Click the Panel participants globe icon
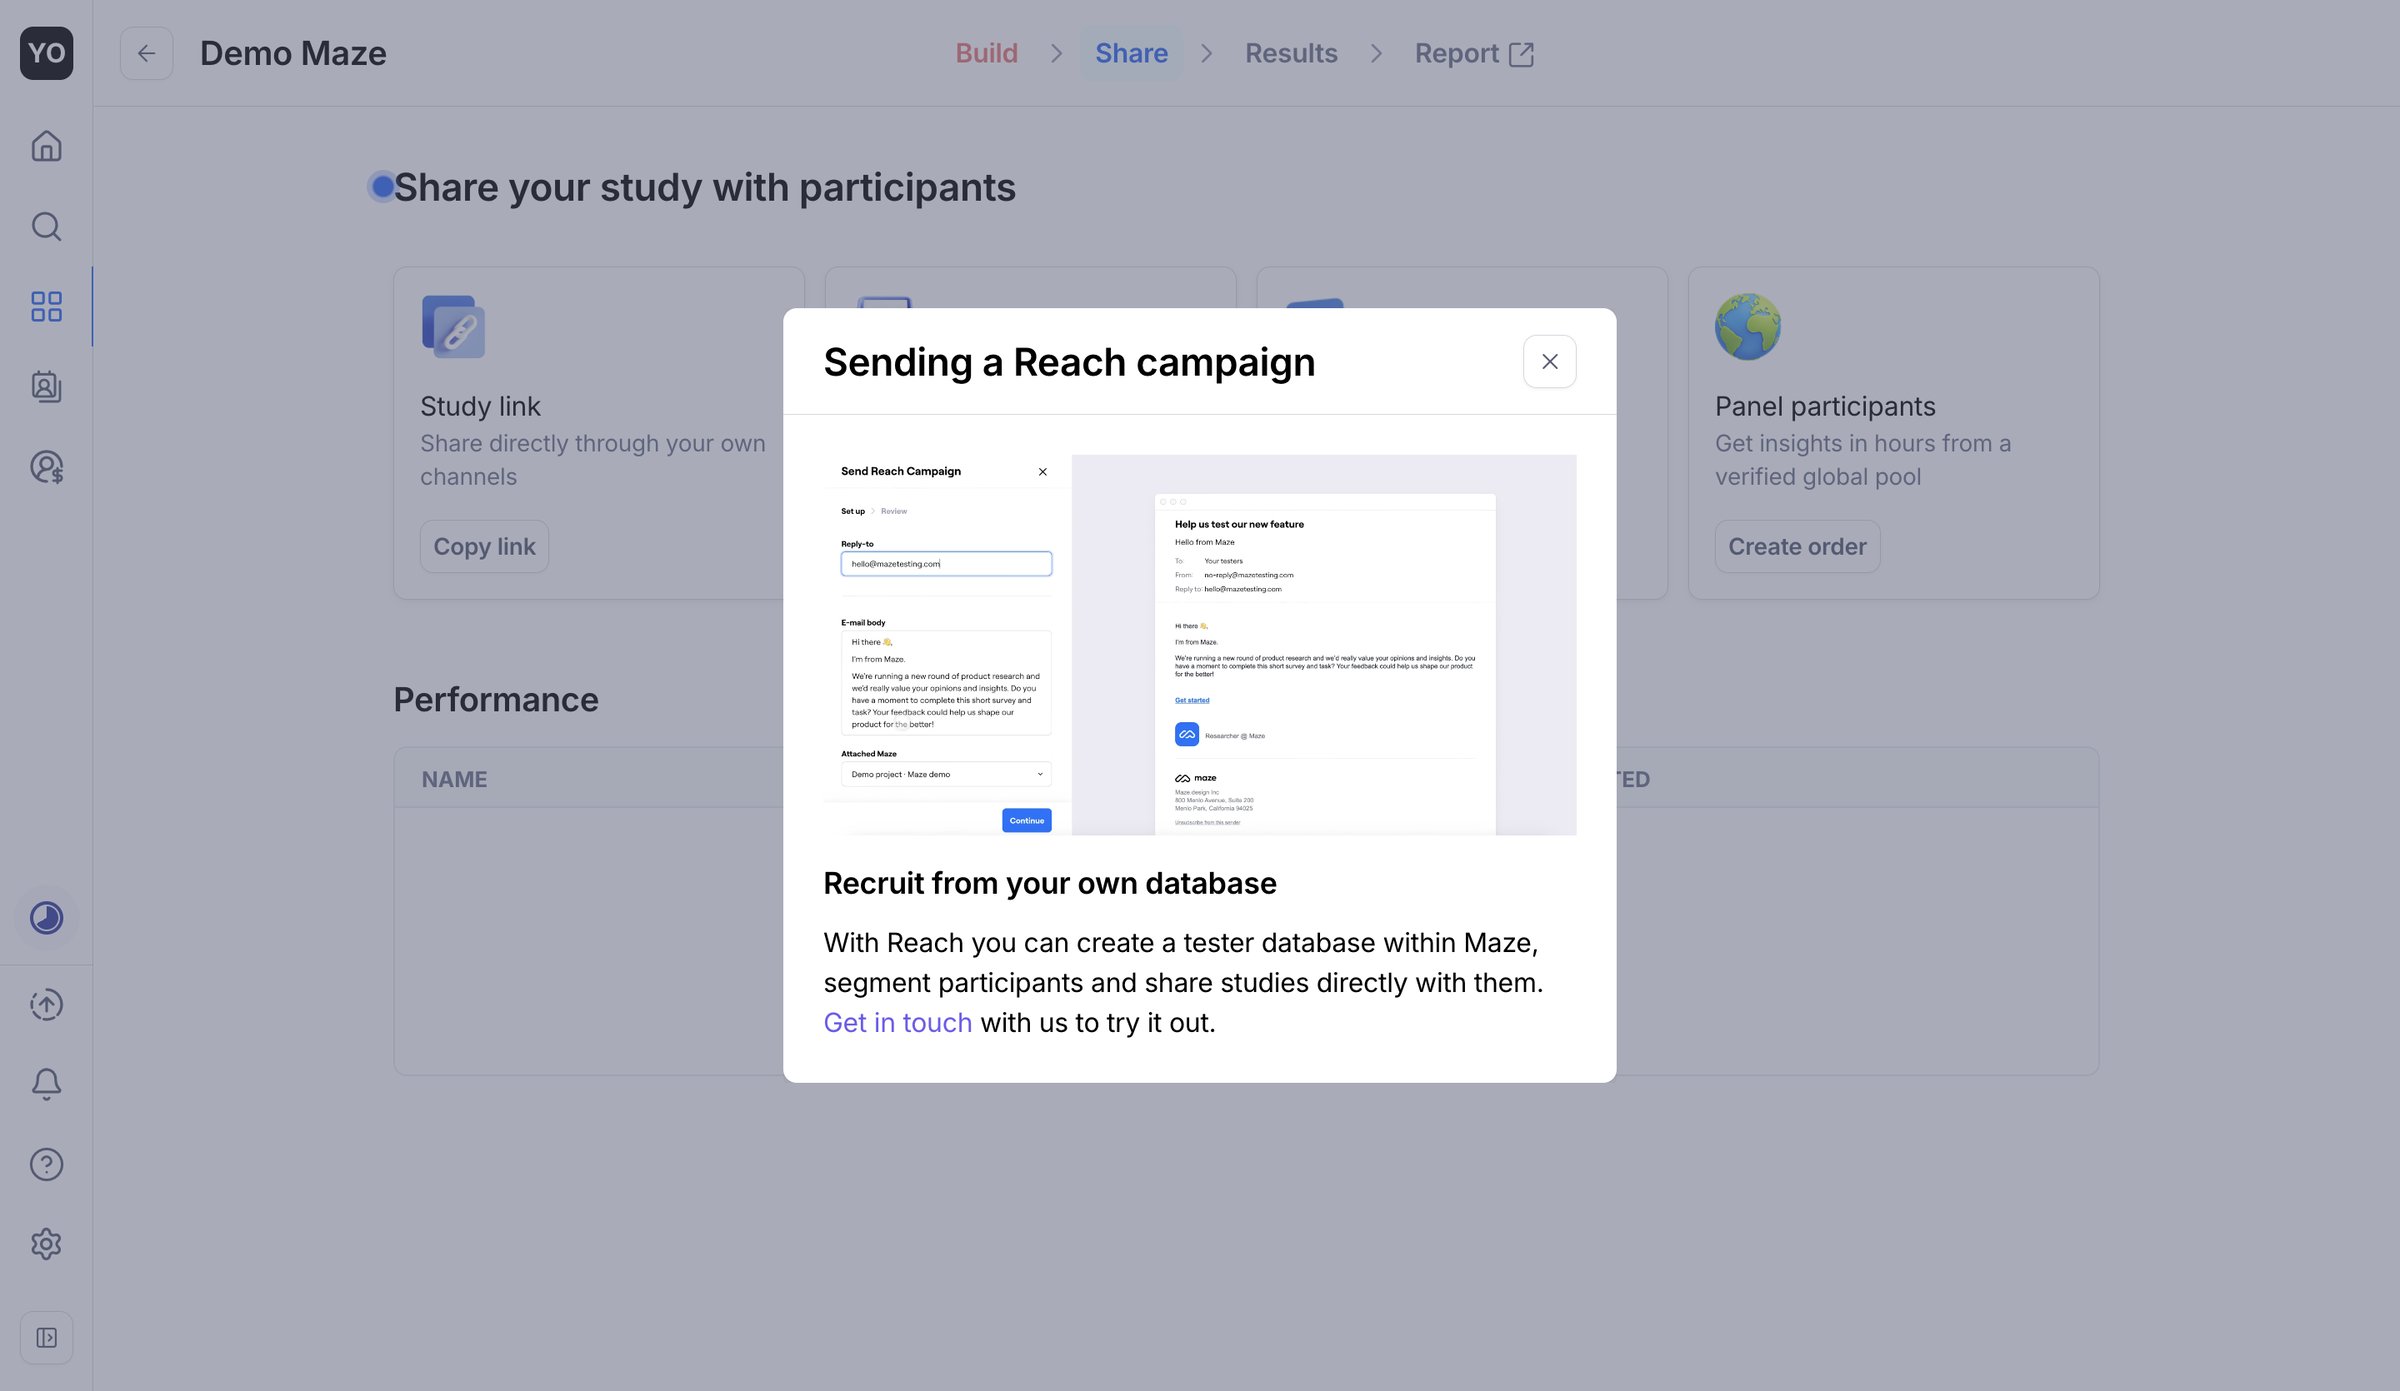The image size is (2400, 1391). pos(1747,326)
